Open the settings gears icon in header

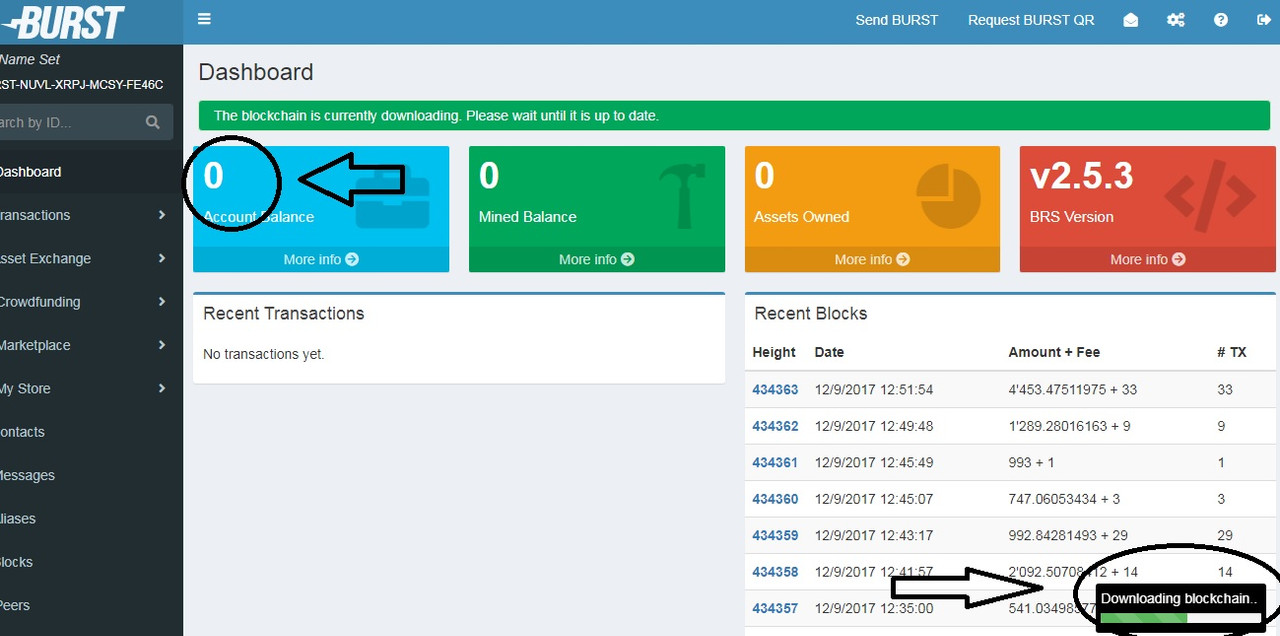point(1176,20)
